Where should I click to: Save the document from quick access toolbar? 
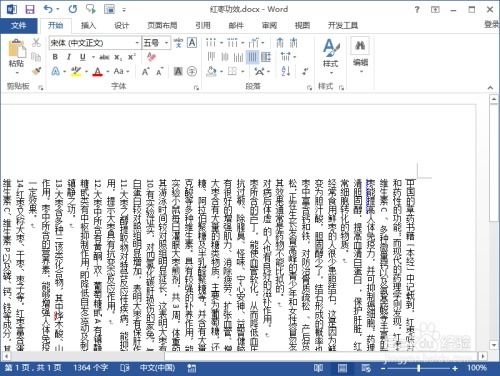(x=30, y=9)
